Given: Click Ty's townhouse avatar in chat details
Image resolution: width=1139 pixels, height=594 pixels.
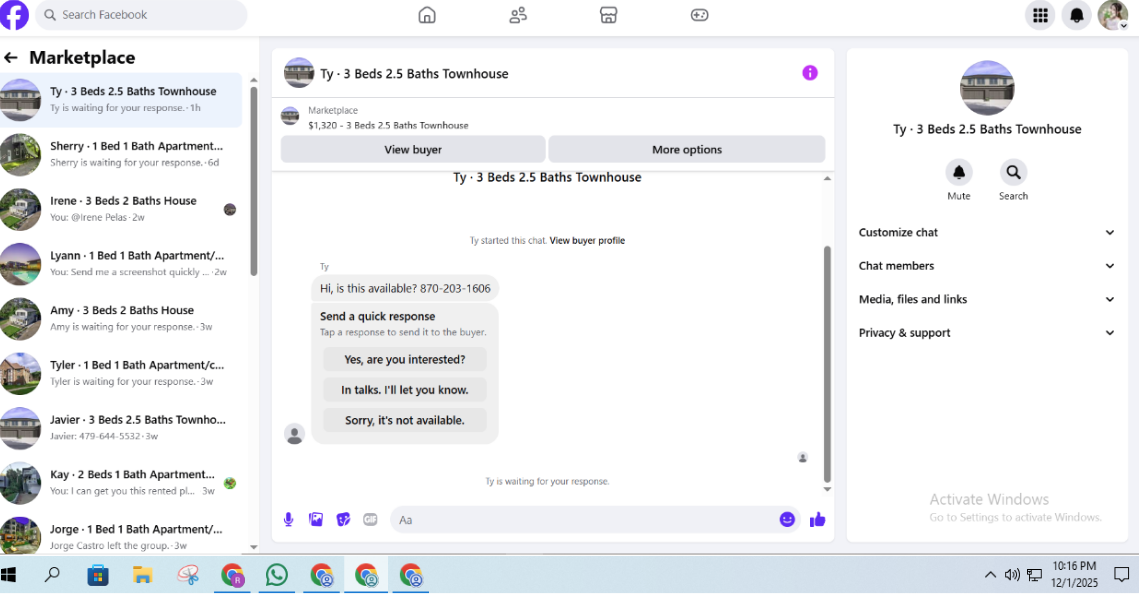Looking at the screenshot, I should coord(986,88).
